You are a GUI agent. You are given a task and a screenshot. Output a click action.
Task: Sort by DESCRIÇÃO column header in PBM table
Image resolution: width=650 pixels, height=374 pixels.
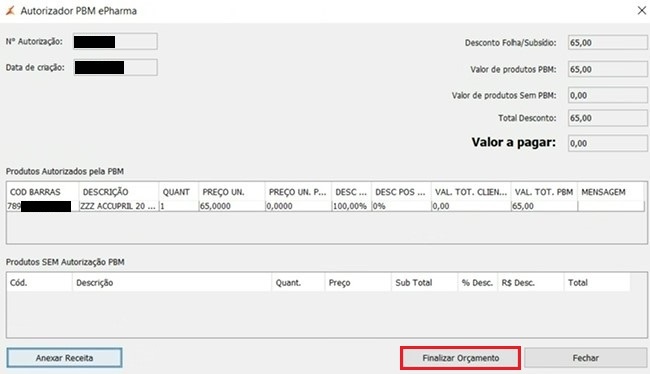119,192
